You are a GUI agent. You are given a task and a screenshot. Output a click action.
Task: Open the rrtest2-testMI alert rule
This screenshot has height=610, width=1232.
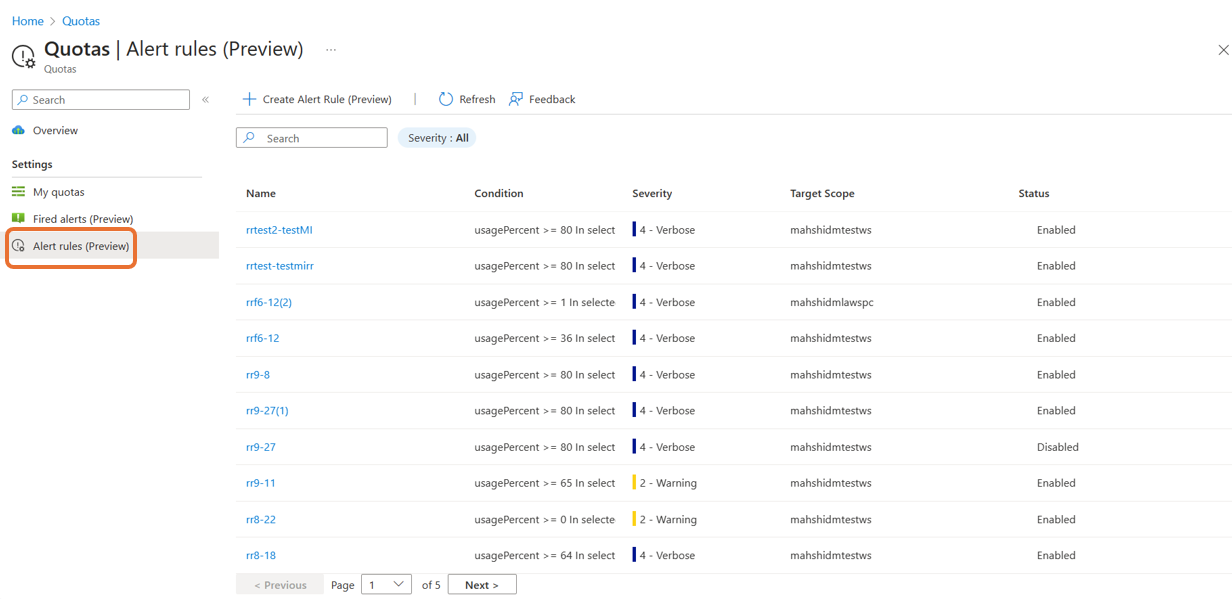click(x=279, y=230)
